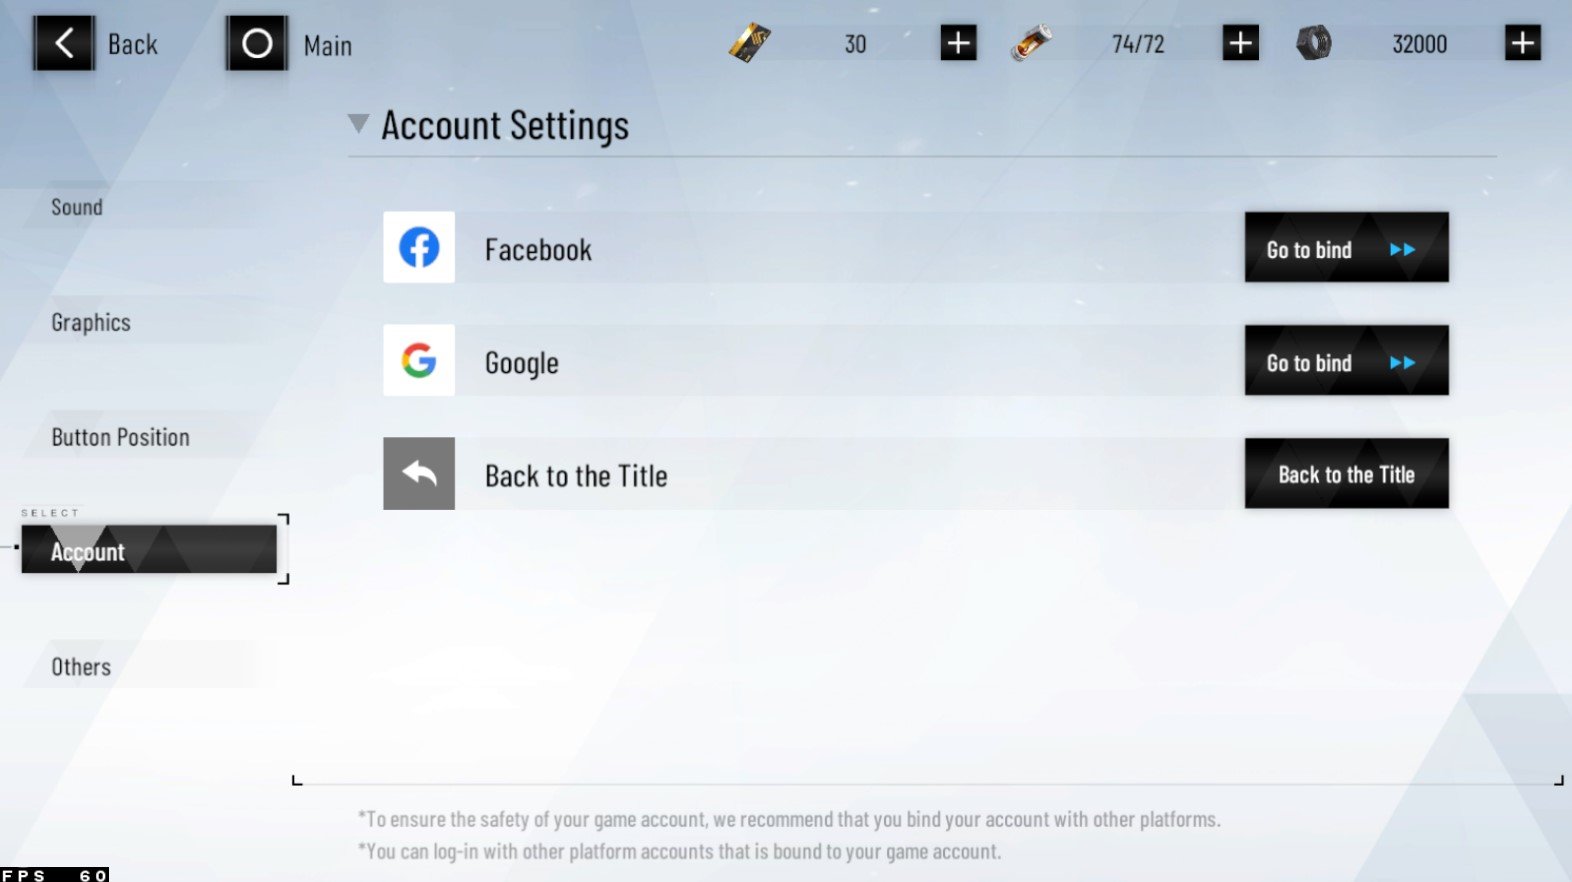
Task: Add stamina with plus next to 74/72
Action: pyautogui.click(x=1240, y=43)
